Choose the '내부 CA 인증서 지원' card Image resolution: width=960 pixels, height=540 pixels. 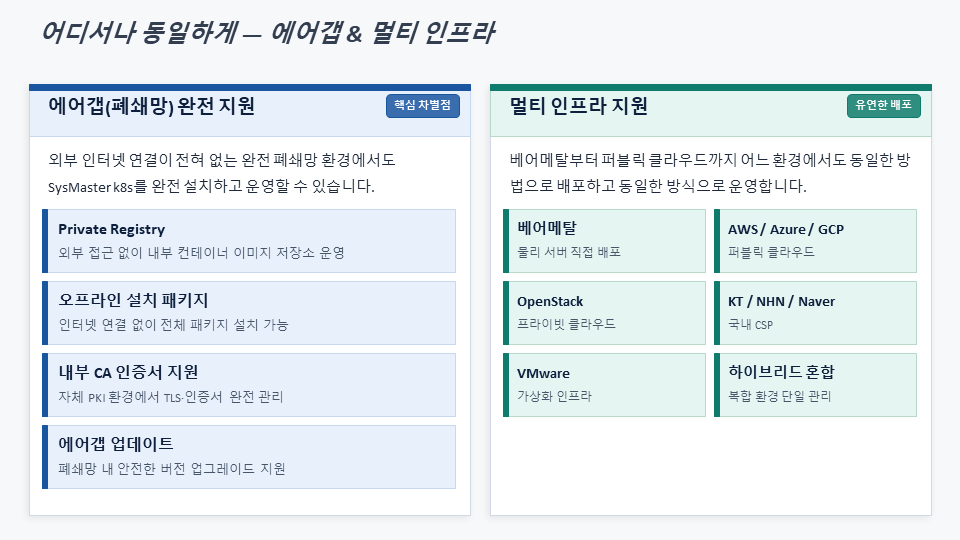point(249,385)
